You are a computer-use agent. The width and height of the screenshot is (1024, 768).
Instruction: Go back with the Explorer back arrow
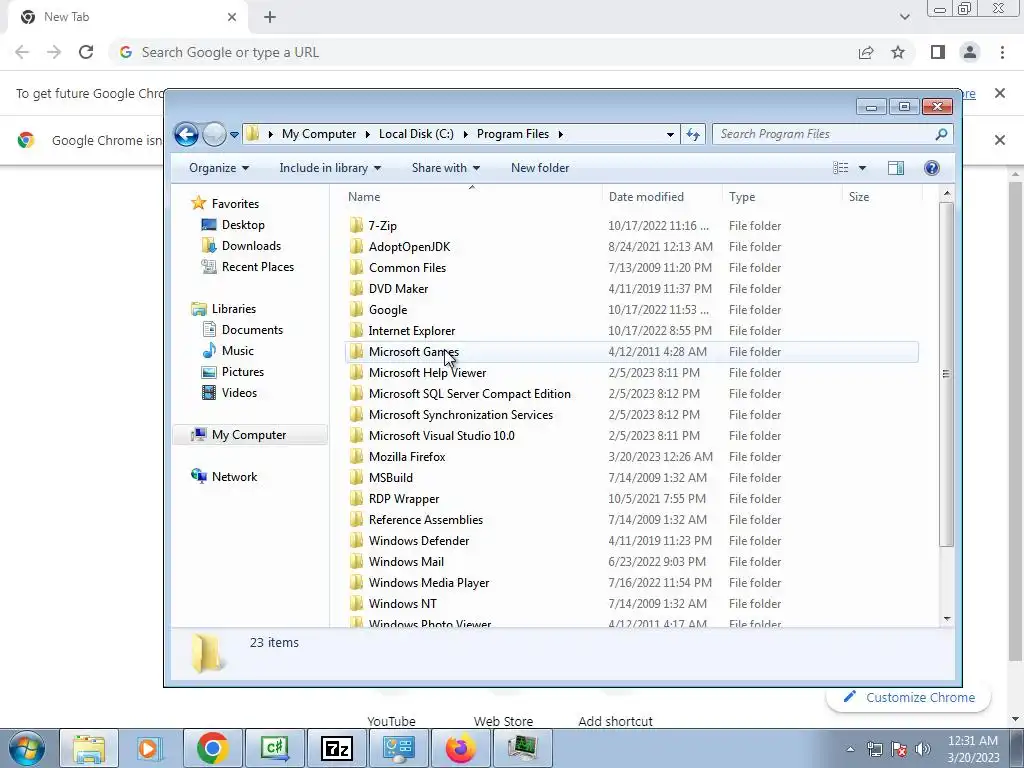(x=186, y=135)
